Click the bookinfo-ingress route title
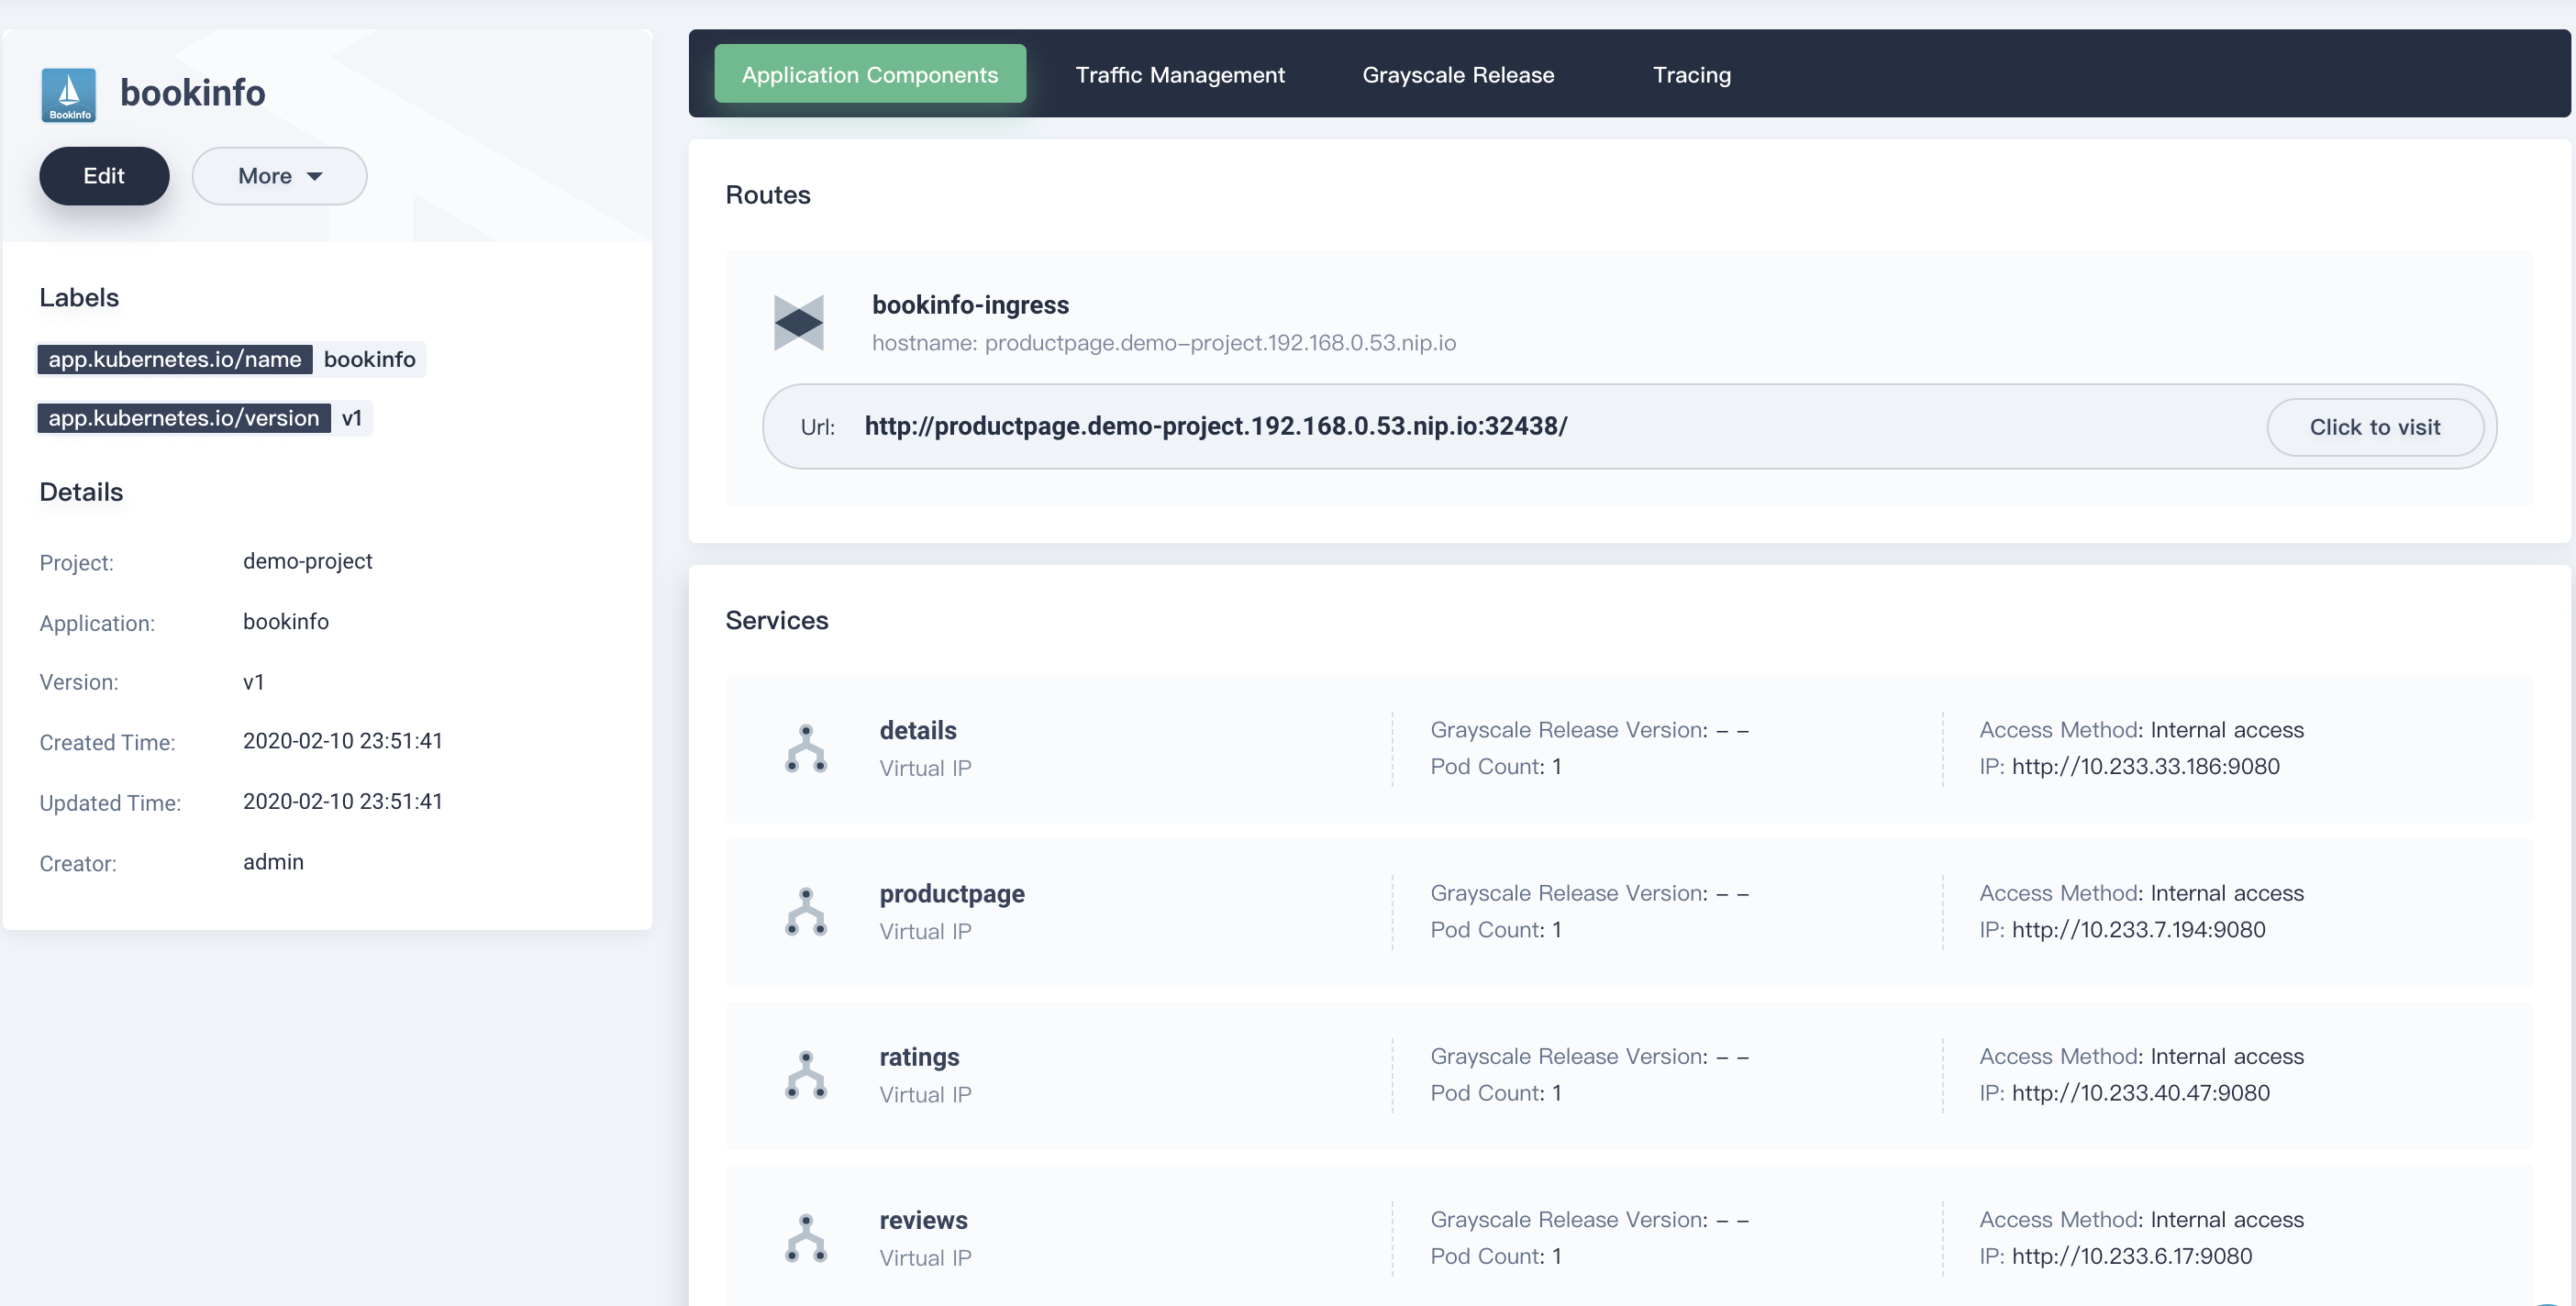Image resolution: width=2576 pixels, height=1306 pixels. tap(969, 304)
